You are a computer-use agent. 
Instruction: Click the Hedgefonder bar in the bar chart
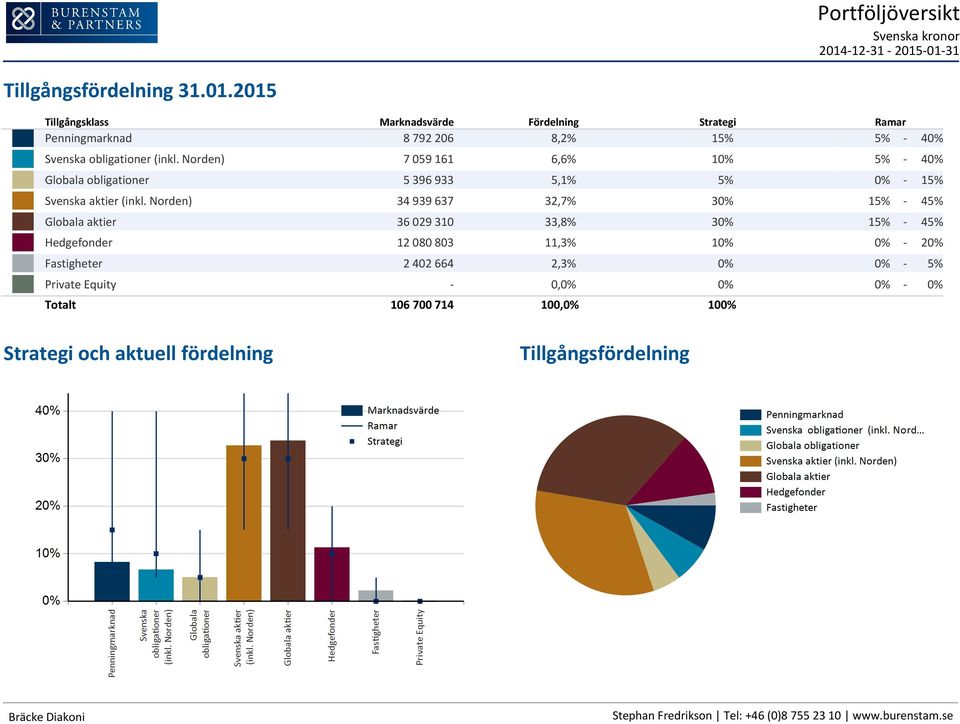click(332, 574)
